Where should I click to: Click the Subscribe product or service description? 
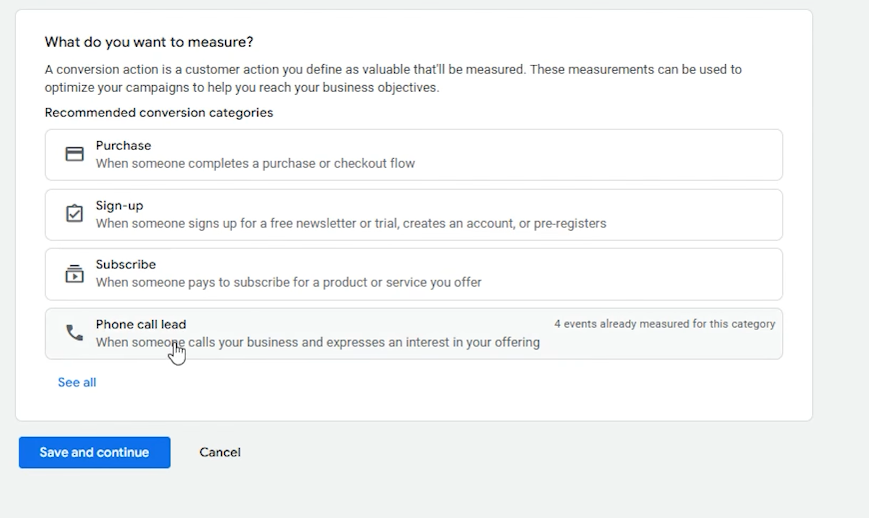(x=288, y=282)
